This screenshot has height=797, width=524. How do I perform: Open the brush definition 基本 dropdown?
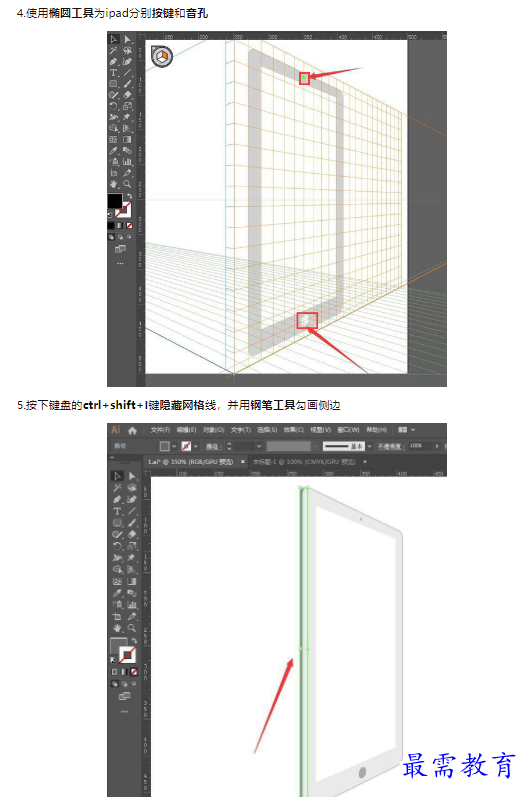369,446
